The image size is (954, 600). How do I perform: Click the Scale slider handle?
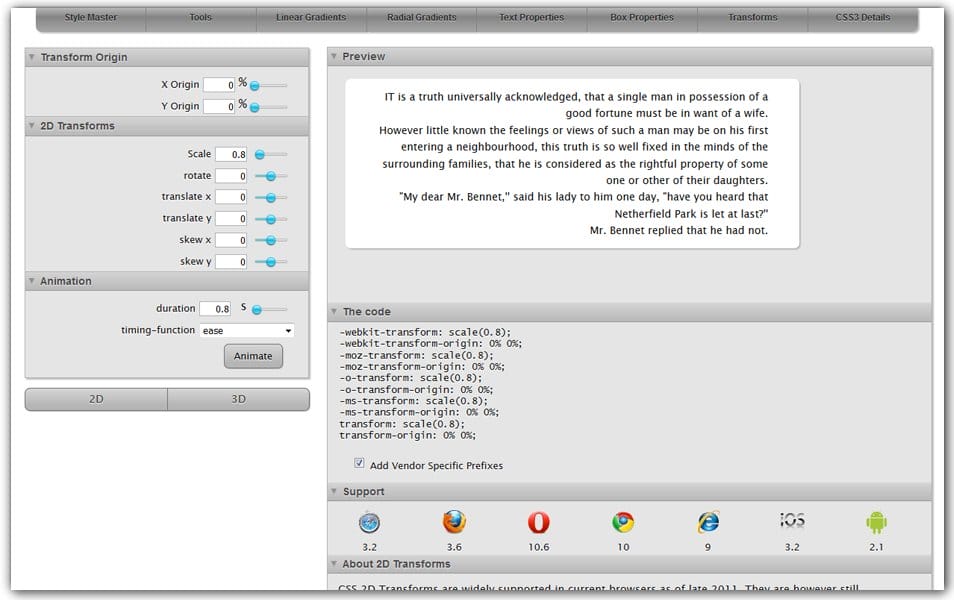[x=260, y=155]
